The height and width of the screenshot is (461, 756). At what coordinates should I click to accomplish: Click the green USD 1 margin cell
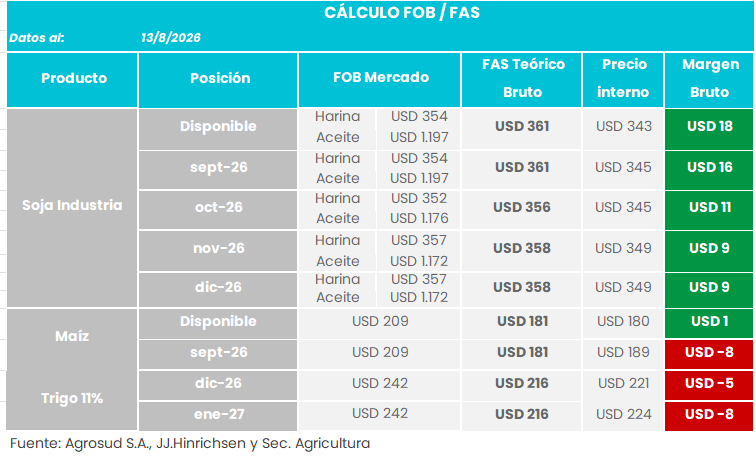click(x=709, y=323)
